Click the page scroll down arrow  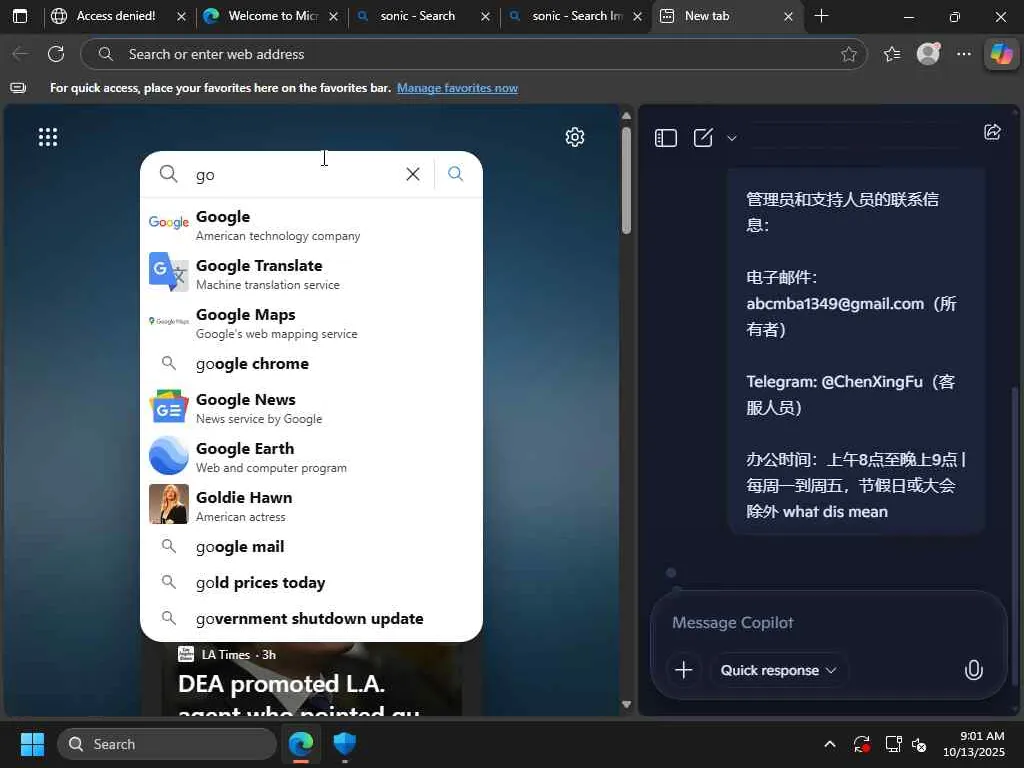coord(626,705)
